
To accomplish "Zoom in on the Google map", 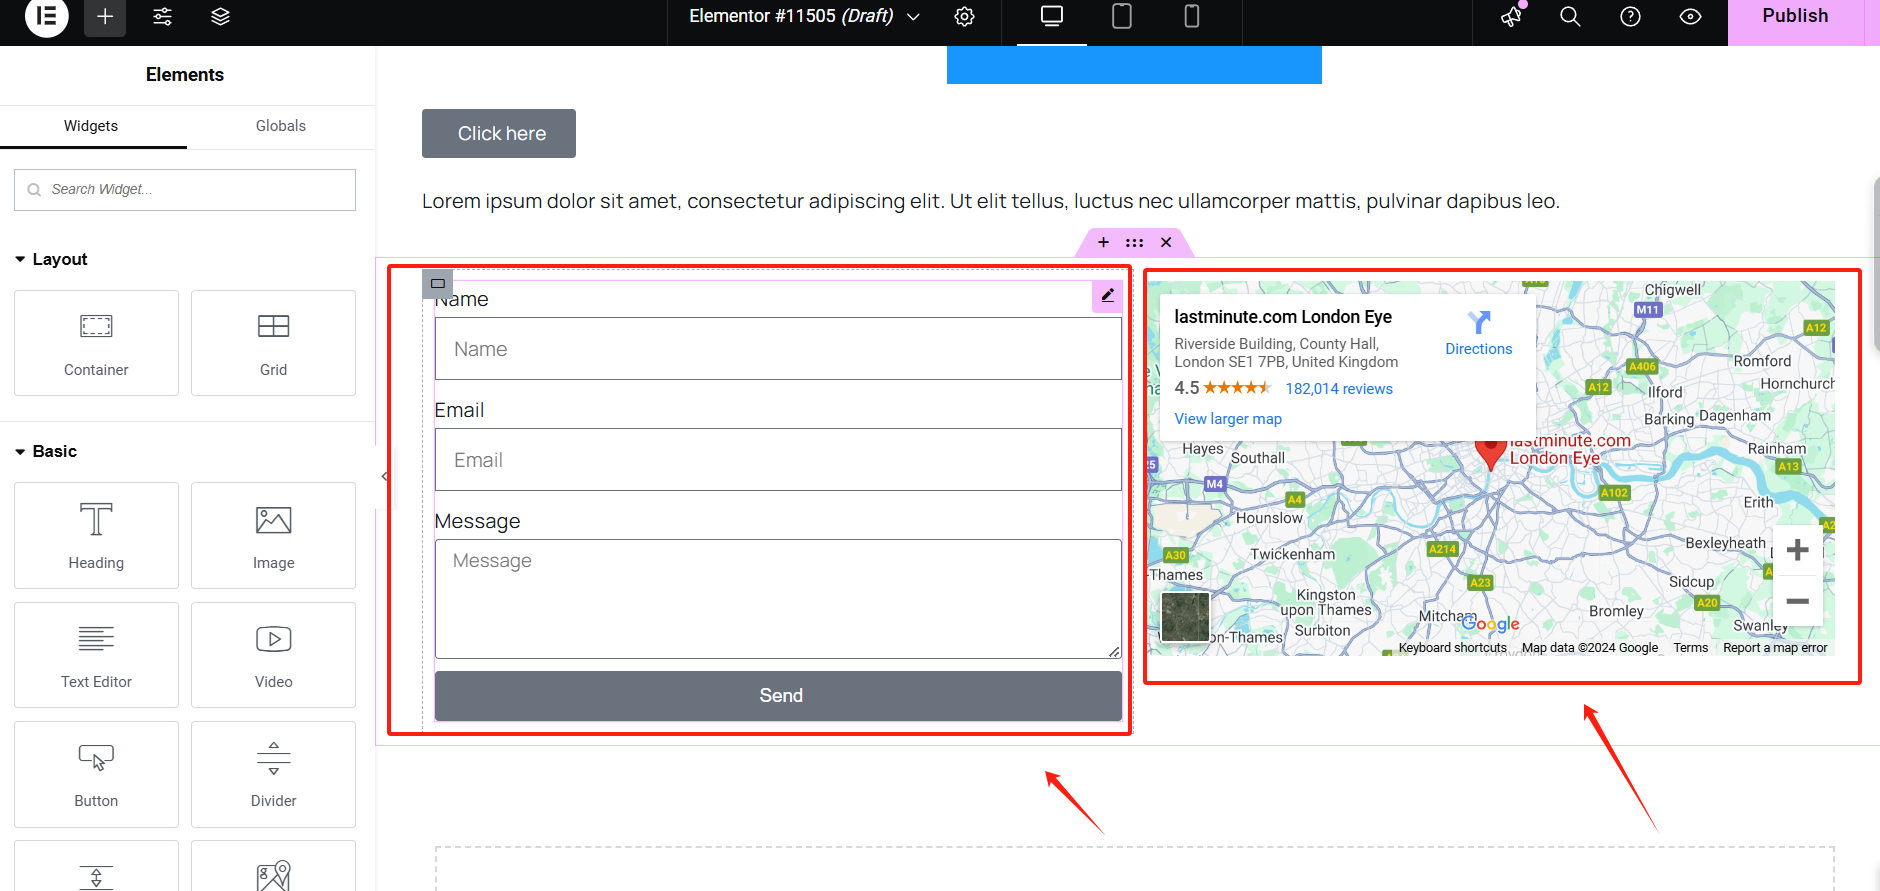I will click(1797, 550).
